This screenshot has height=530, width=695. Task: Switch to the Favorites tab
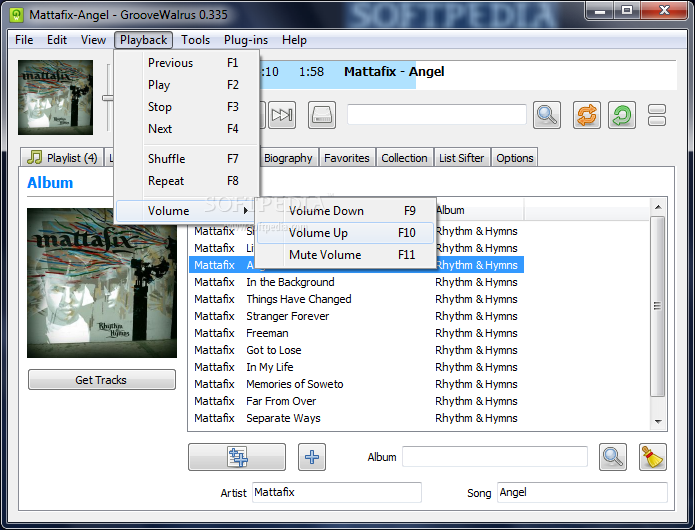[347, 158]
